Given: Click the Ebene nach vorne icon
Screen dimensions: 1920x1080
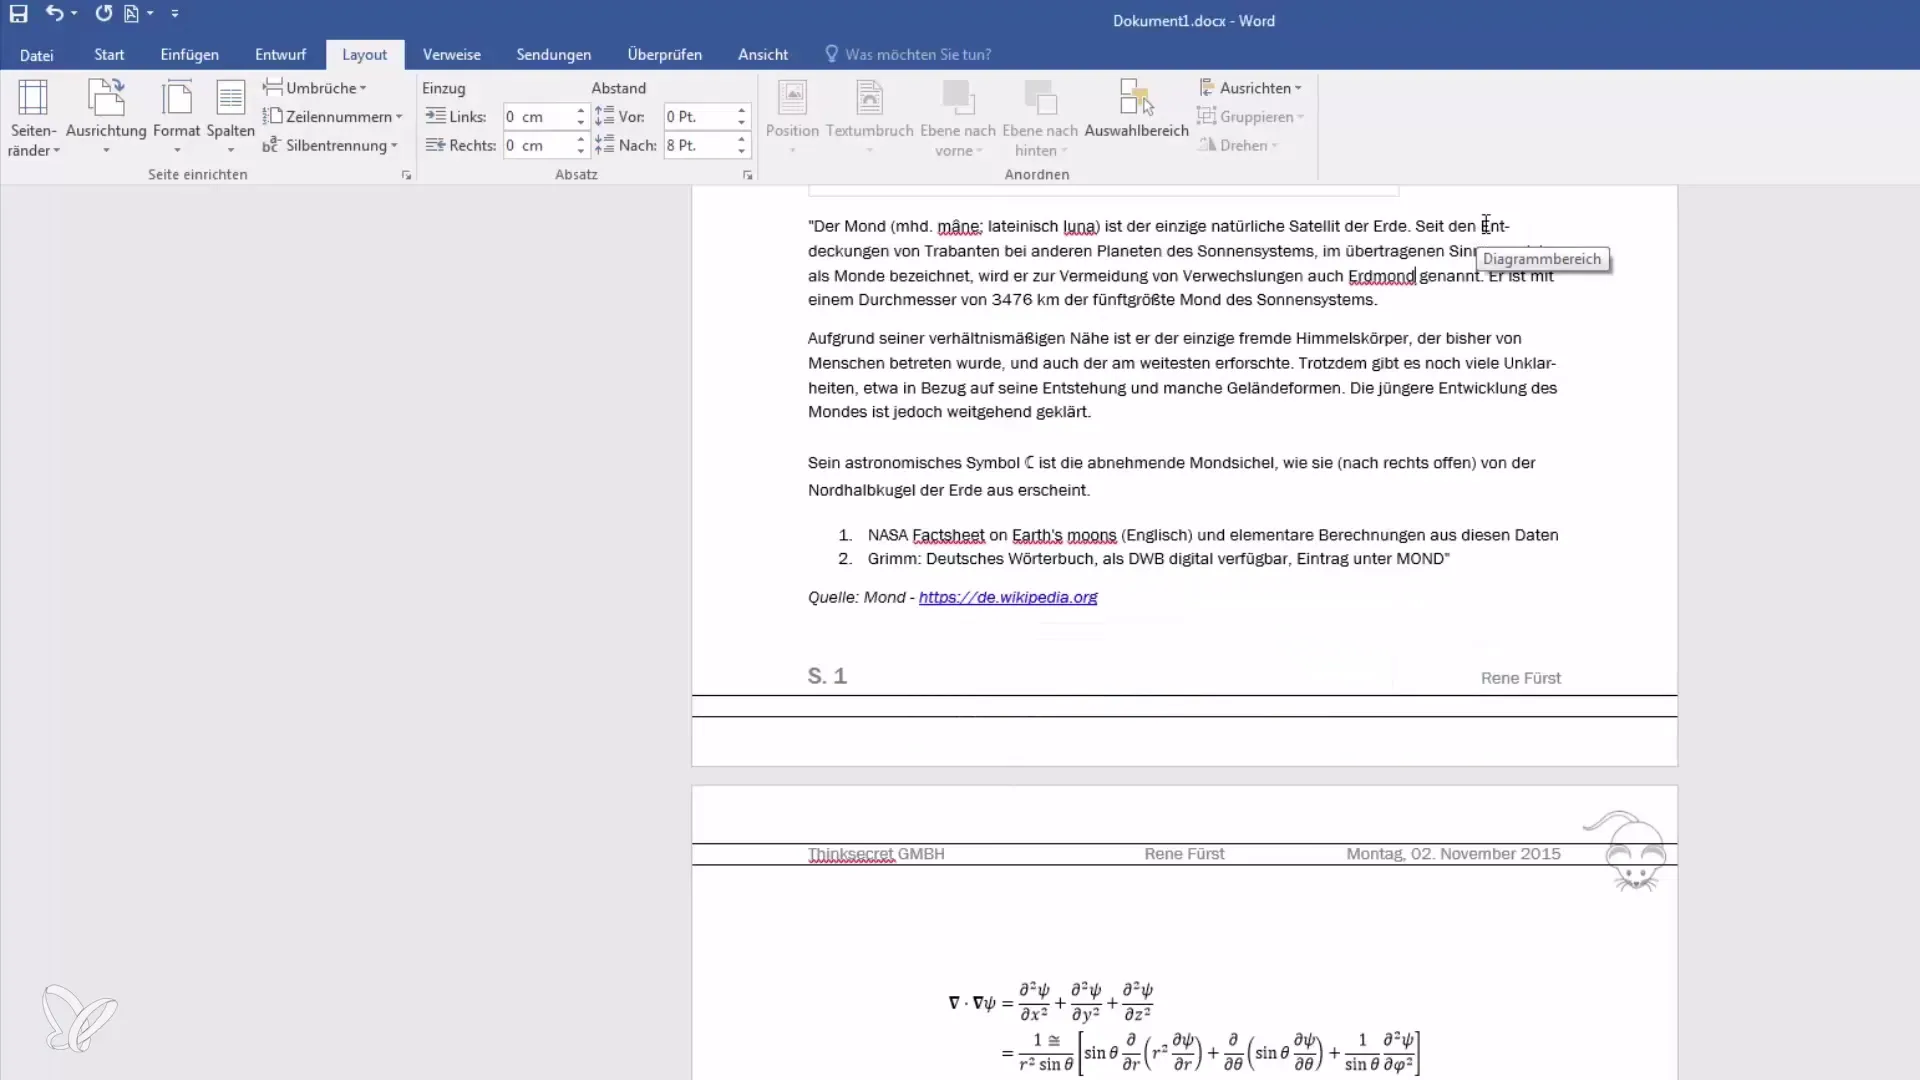Looking at the screenshot, I should click(957, 118).
